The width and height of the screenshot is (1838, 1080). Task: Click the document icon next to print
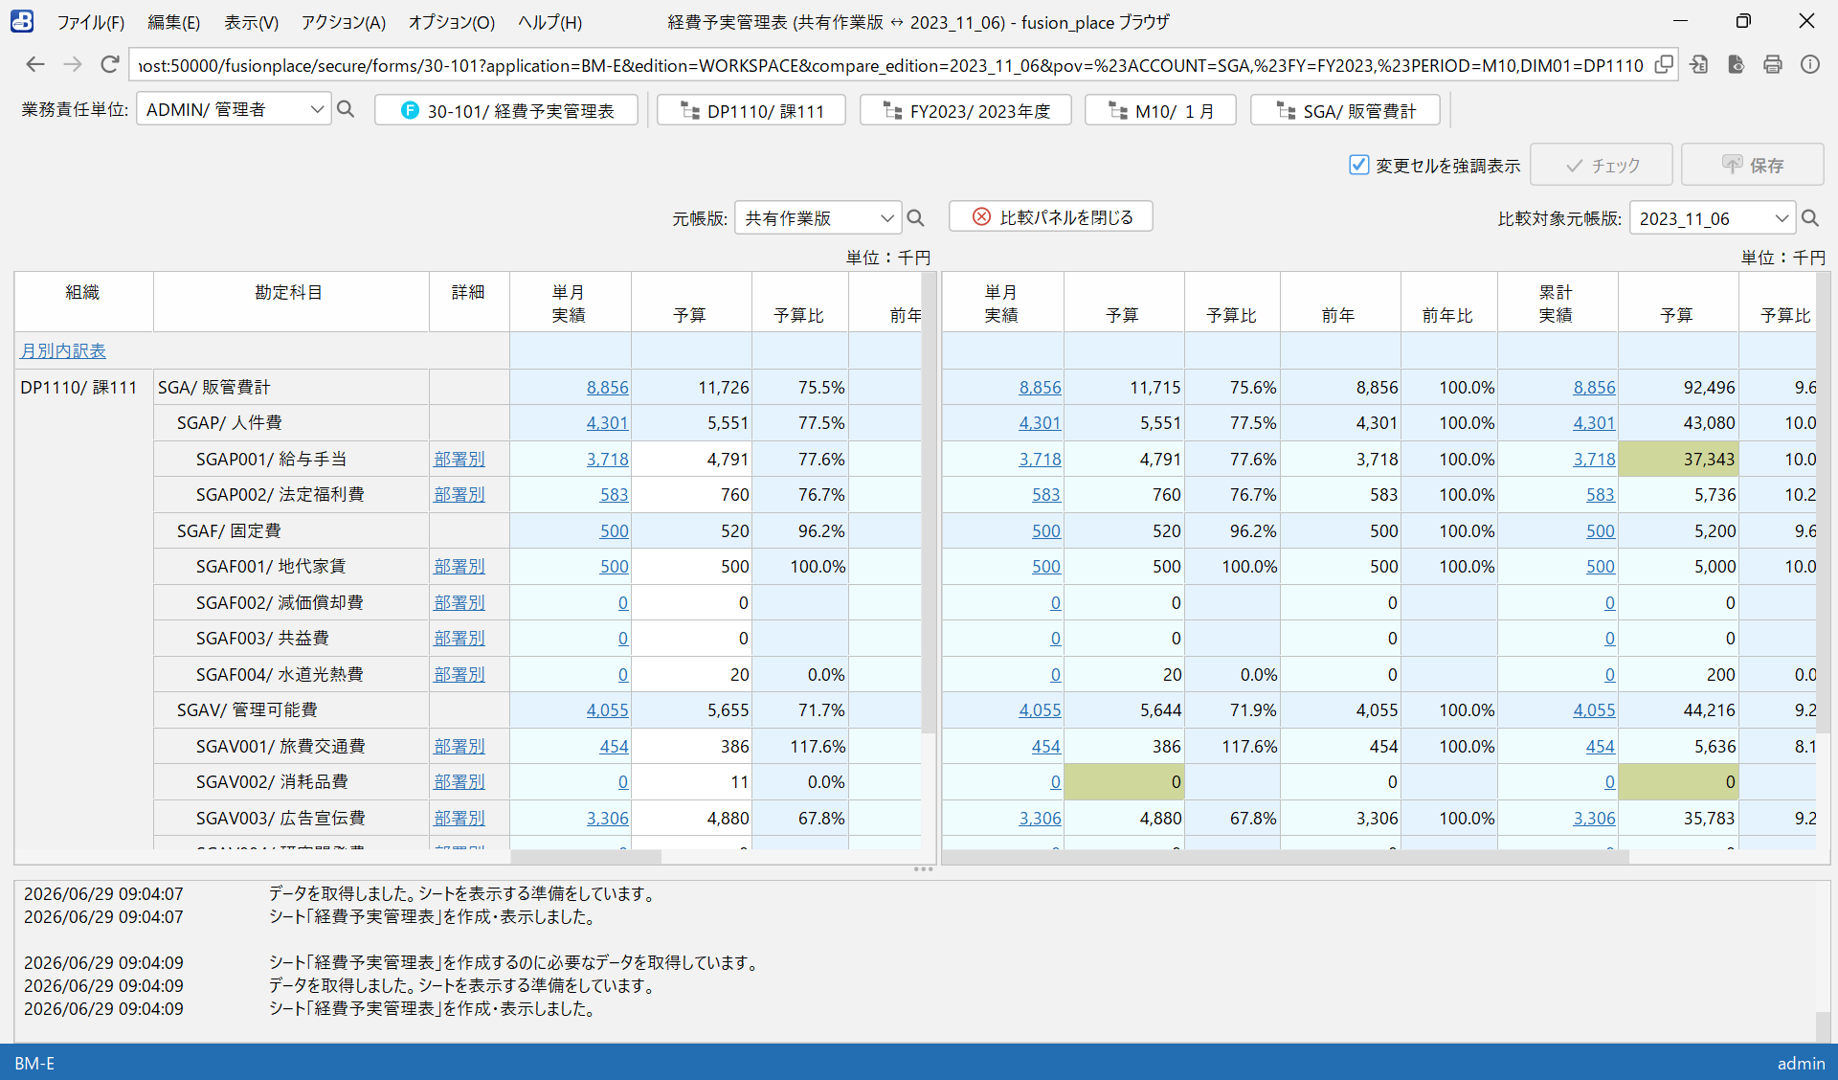[1736, 65]
